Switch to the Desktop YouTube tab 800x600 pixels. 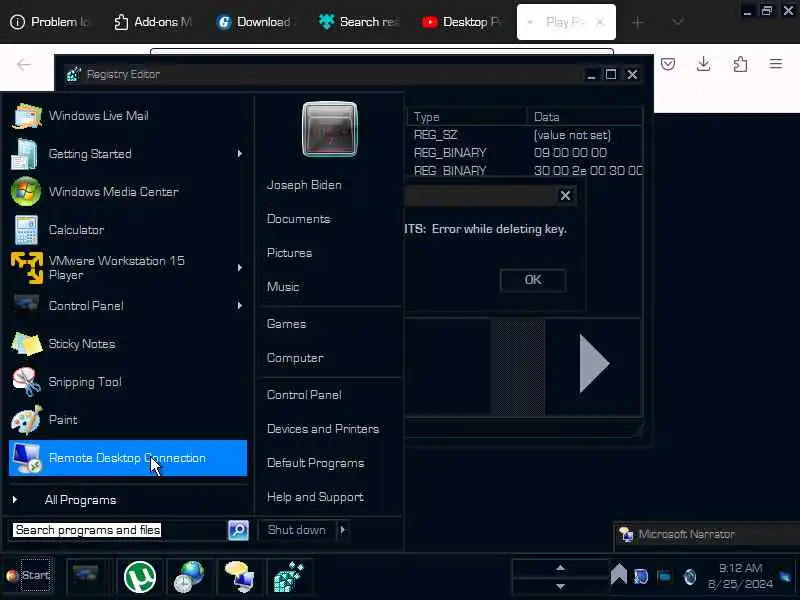pyautogui.click(x=462, y=22)
